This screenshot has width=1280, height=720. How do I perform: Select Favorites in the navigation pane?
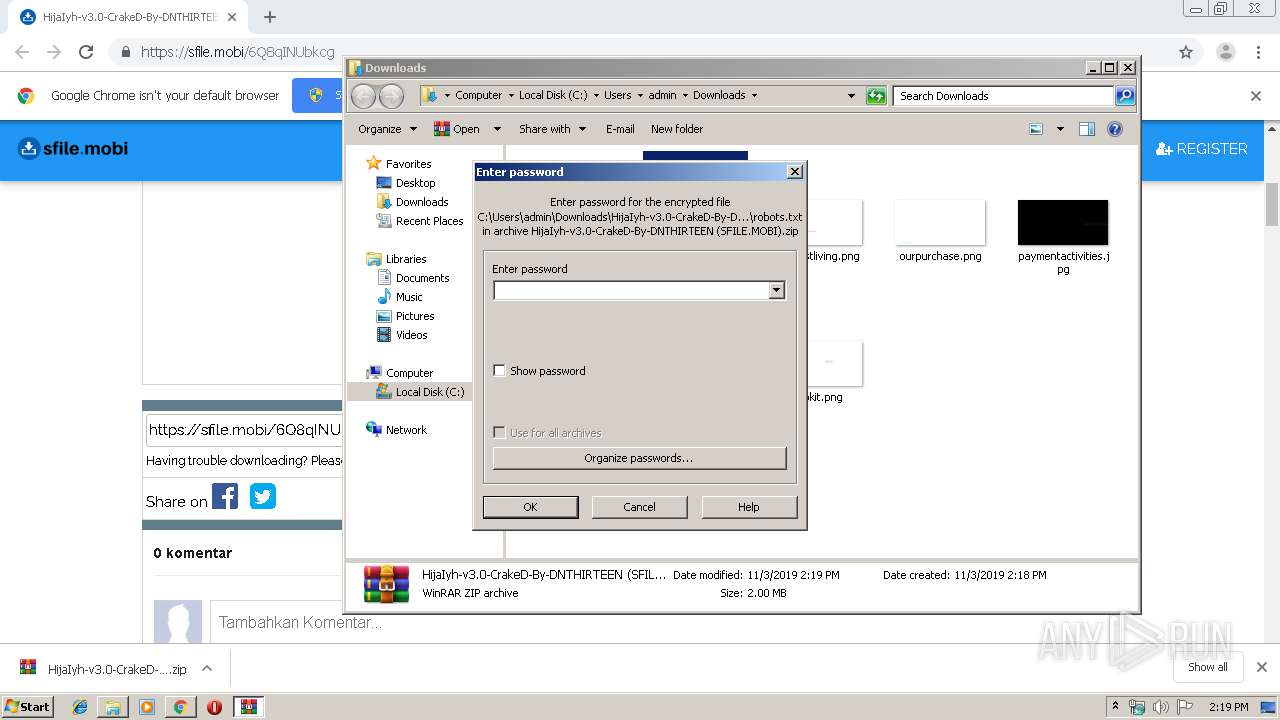[x=408, y=164]
